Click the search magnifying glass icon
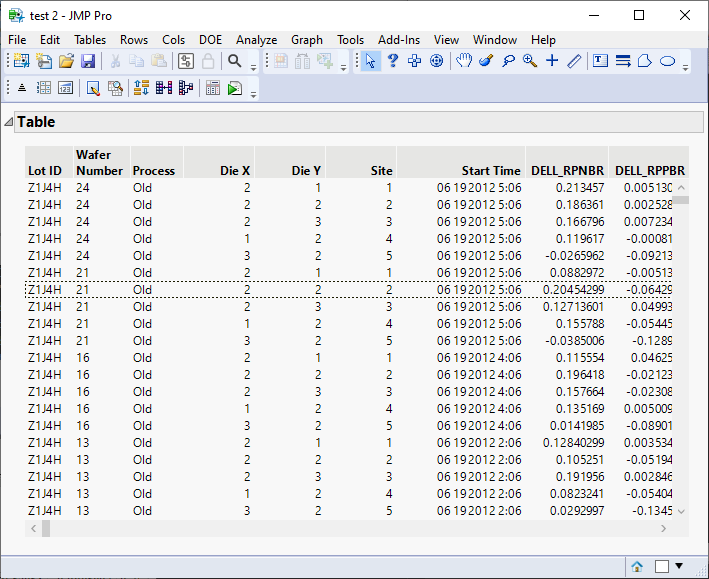 234,61
